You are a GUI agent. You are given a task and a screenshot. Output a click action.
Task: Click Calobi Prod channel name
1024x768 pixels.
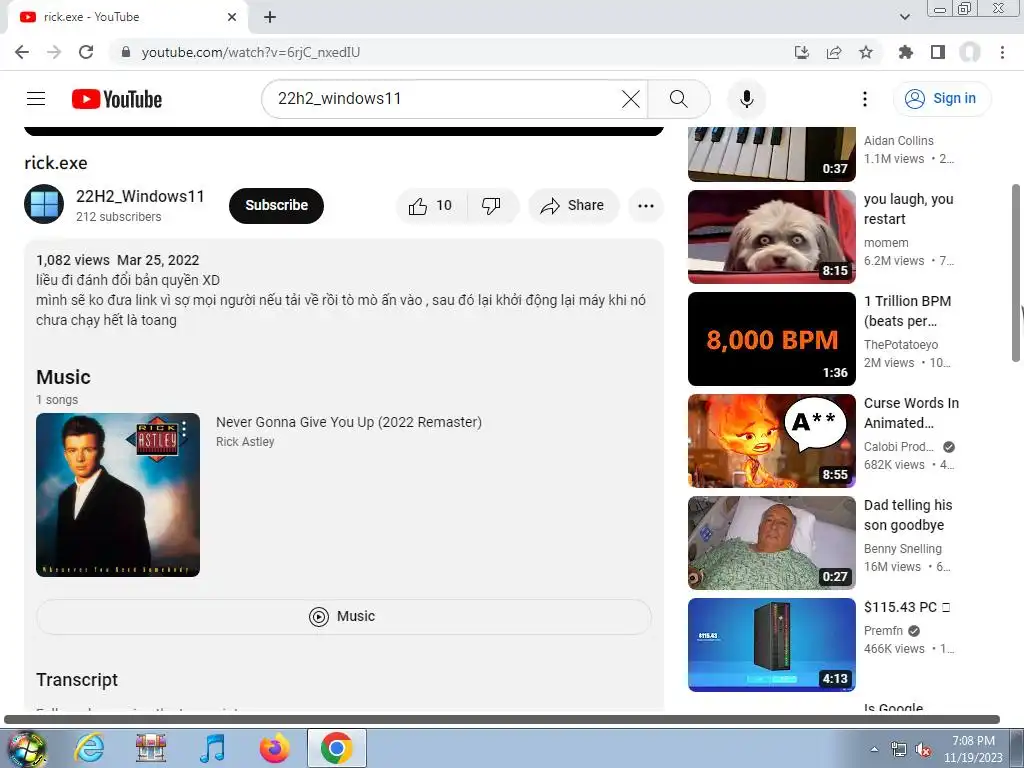click(x=899, y=447)
